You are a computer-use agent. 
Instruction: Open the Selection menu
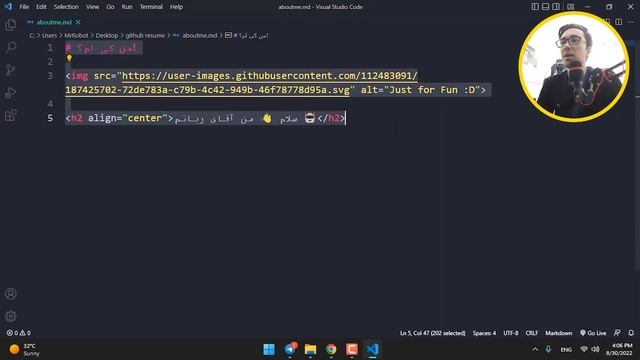tap(66, 7)
